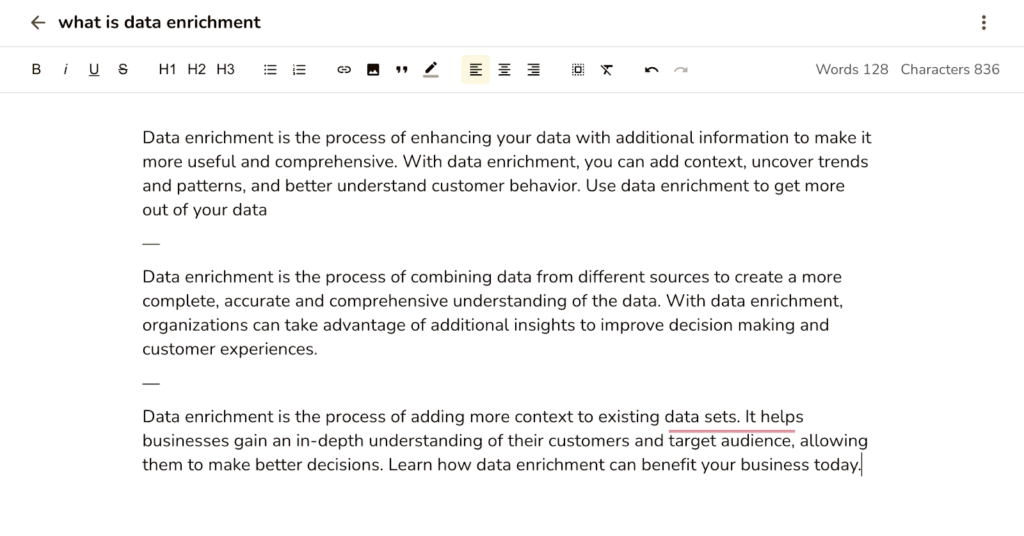Right align the text
Viewport: 1024px width, 536px height.
[x=534, y=70]
